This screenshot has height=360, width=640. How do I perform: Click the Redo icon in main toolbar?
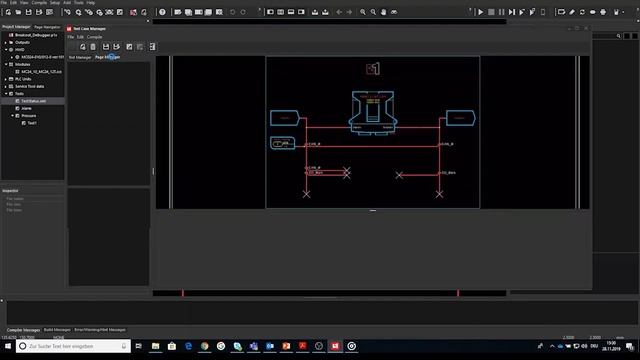click(x=243, y=12)
